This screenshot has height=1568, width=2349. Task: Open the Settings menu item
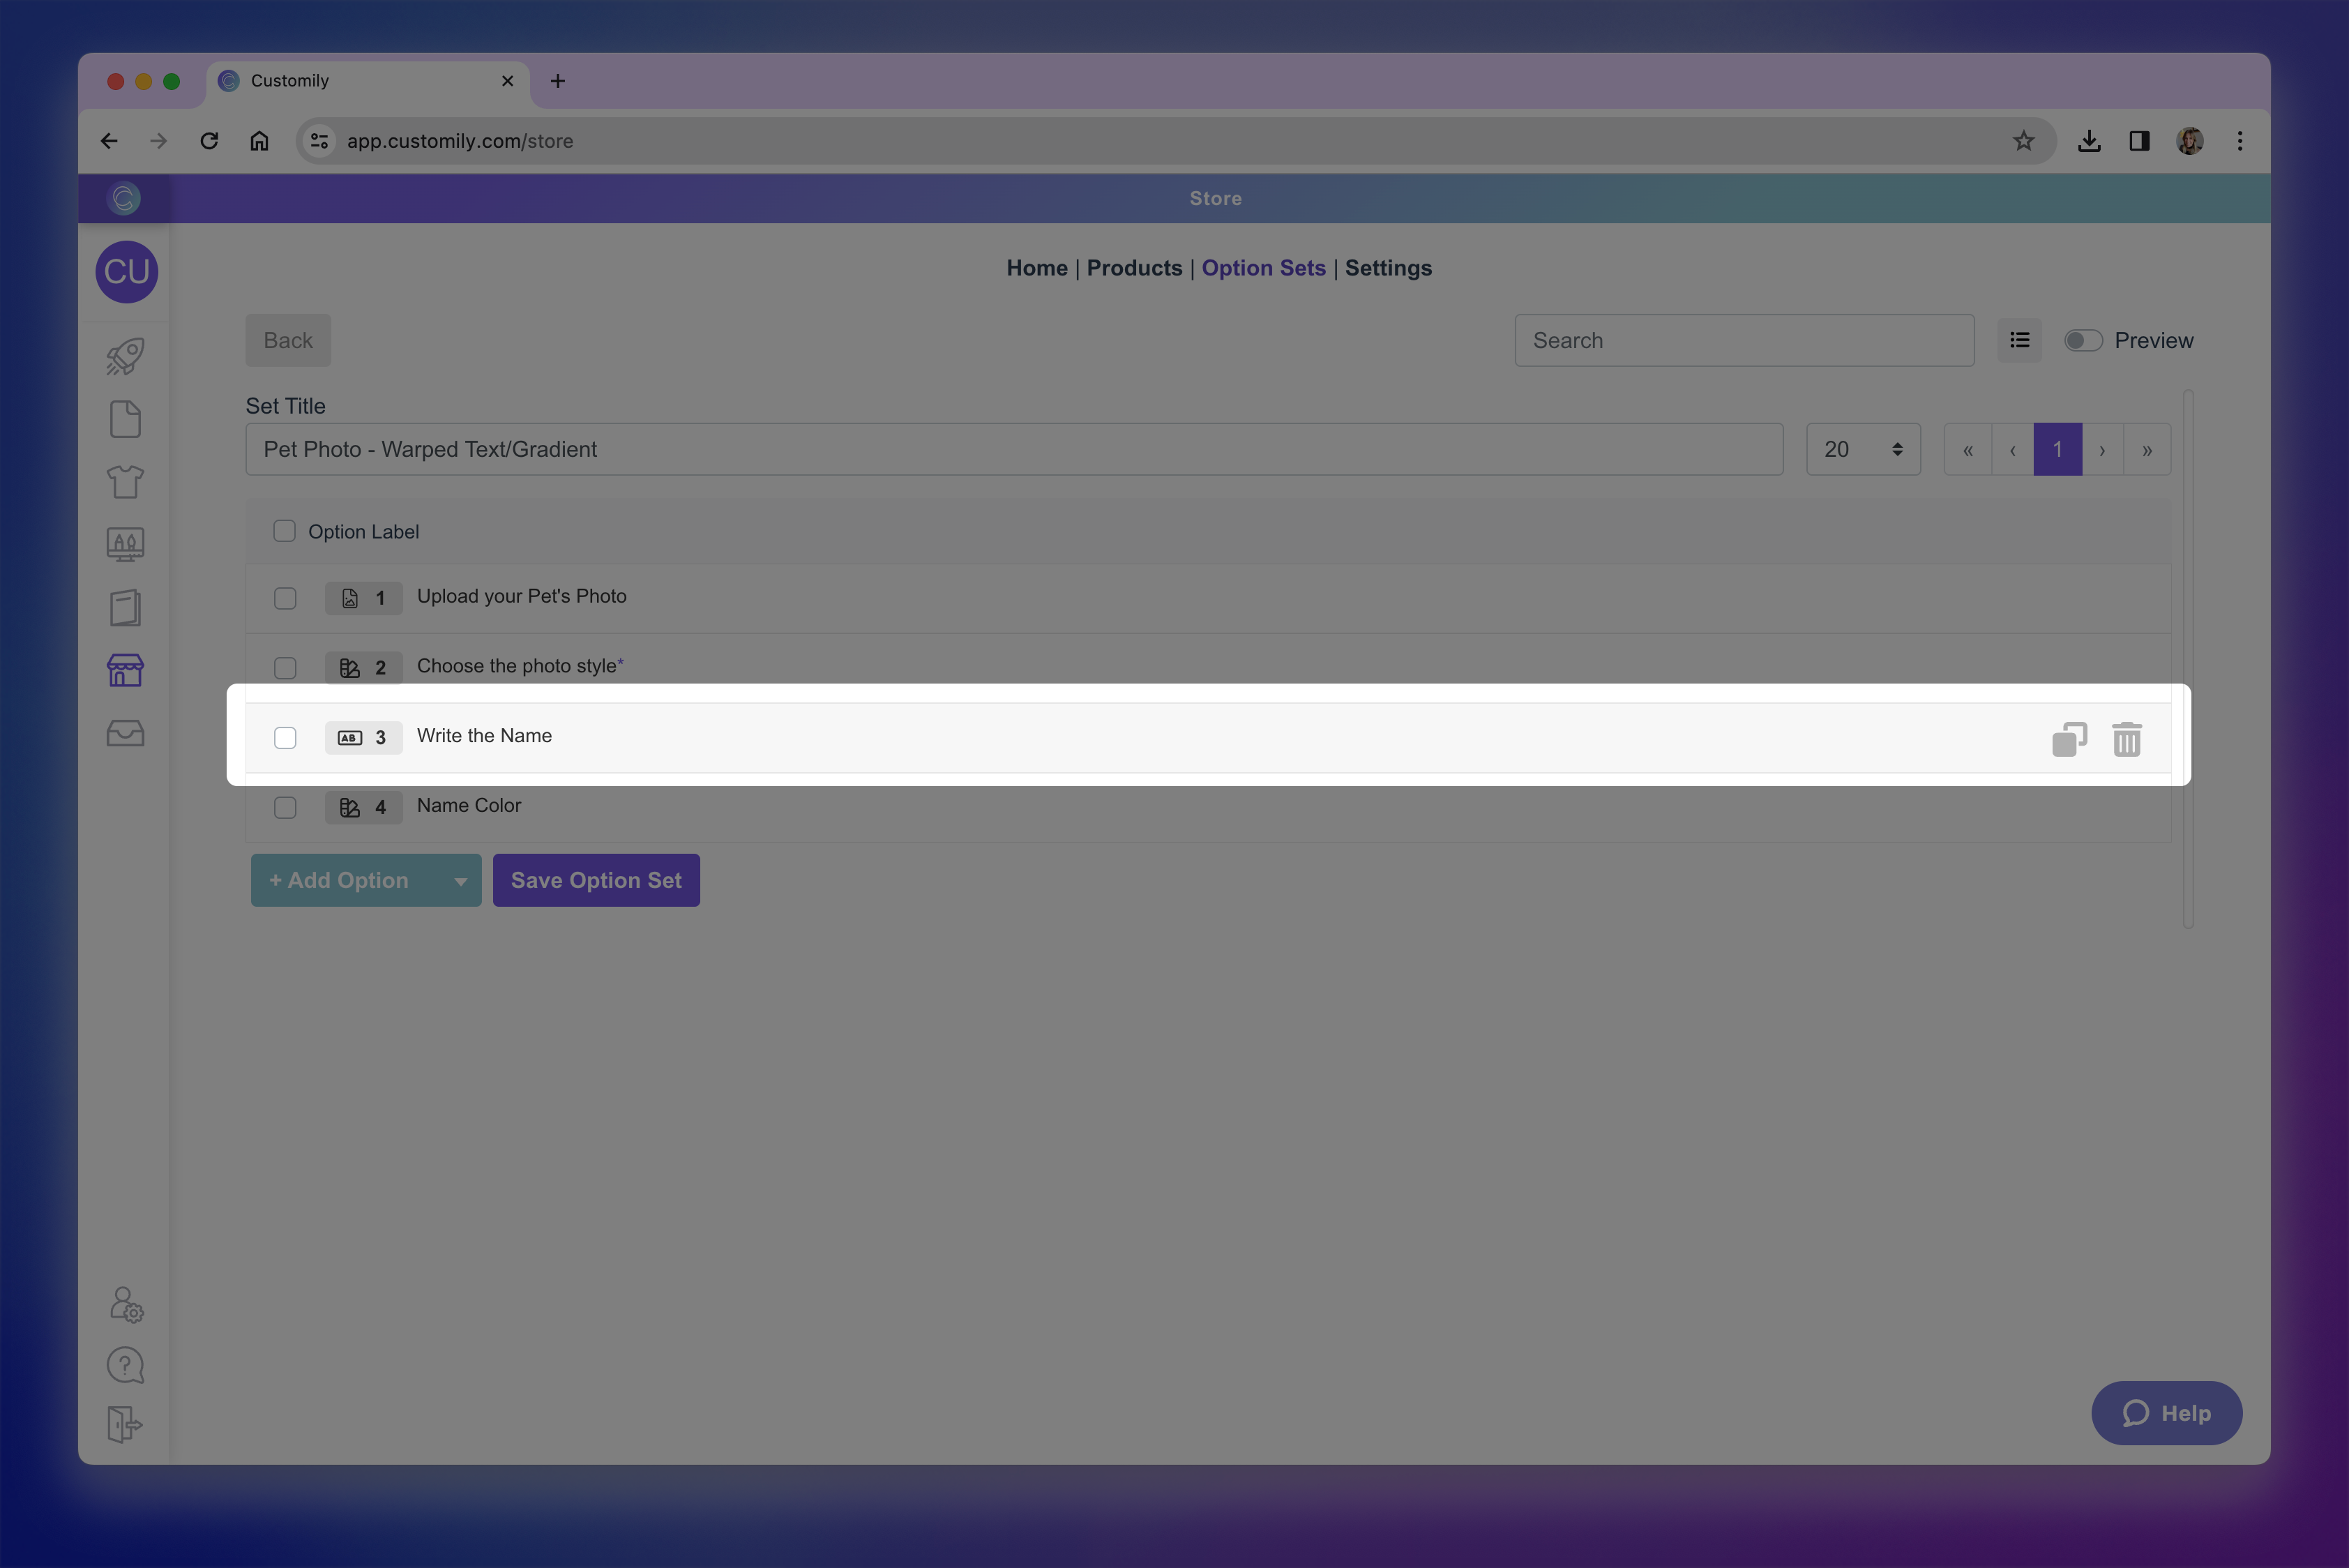pyautogui.click(x=1388, y=268)
